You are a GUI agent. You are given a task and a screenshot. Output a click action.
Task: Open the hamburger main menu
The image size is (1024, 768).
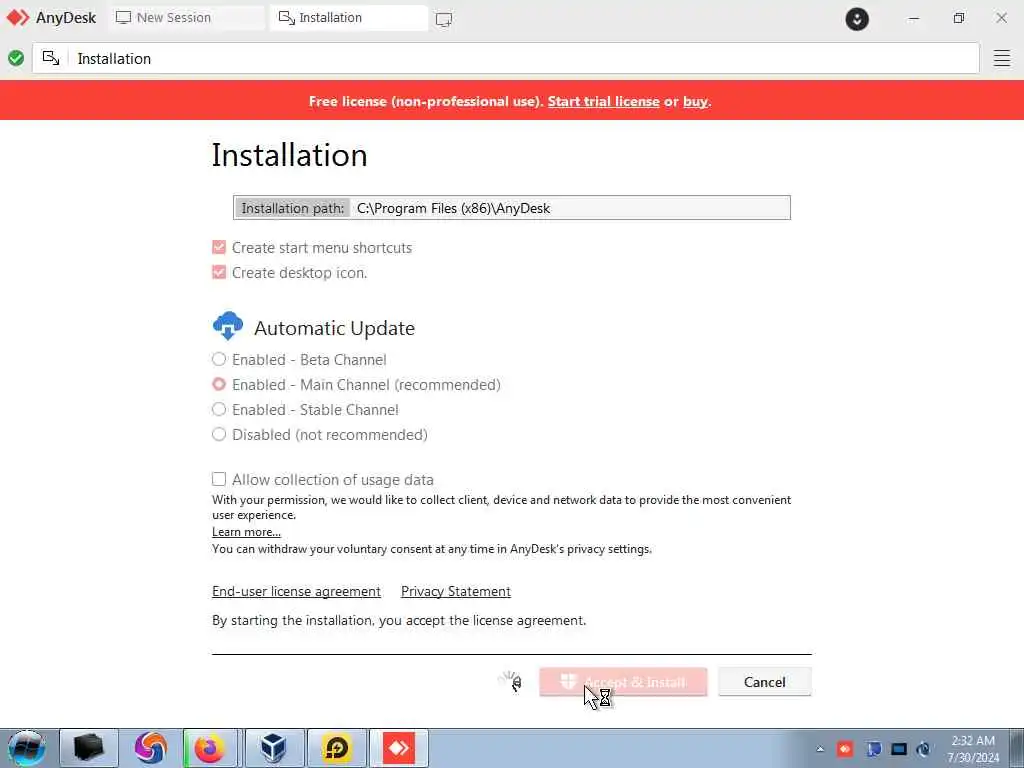click(x=1002, y=58)
